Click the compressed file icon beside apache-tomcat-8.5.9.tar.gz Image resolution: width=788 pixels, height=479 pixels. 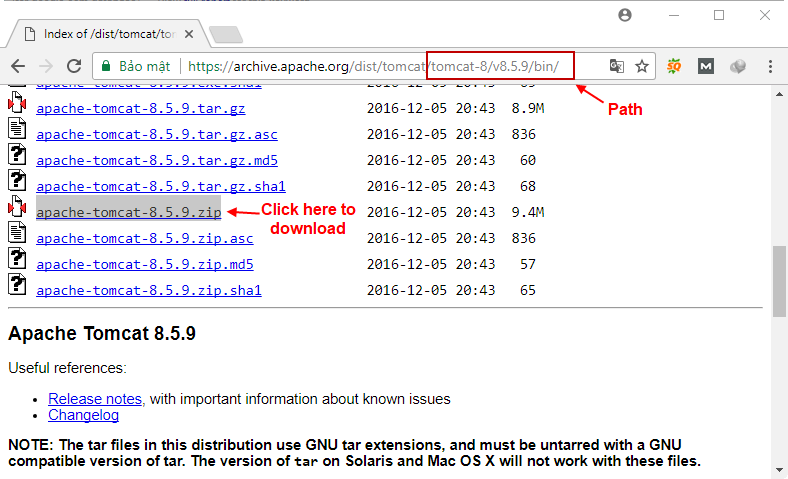[x=17, y=103]
